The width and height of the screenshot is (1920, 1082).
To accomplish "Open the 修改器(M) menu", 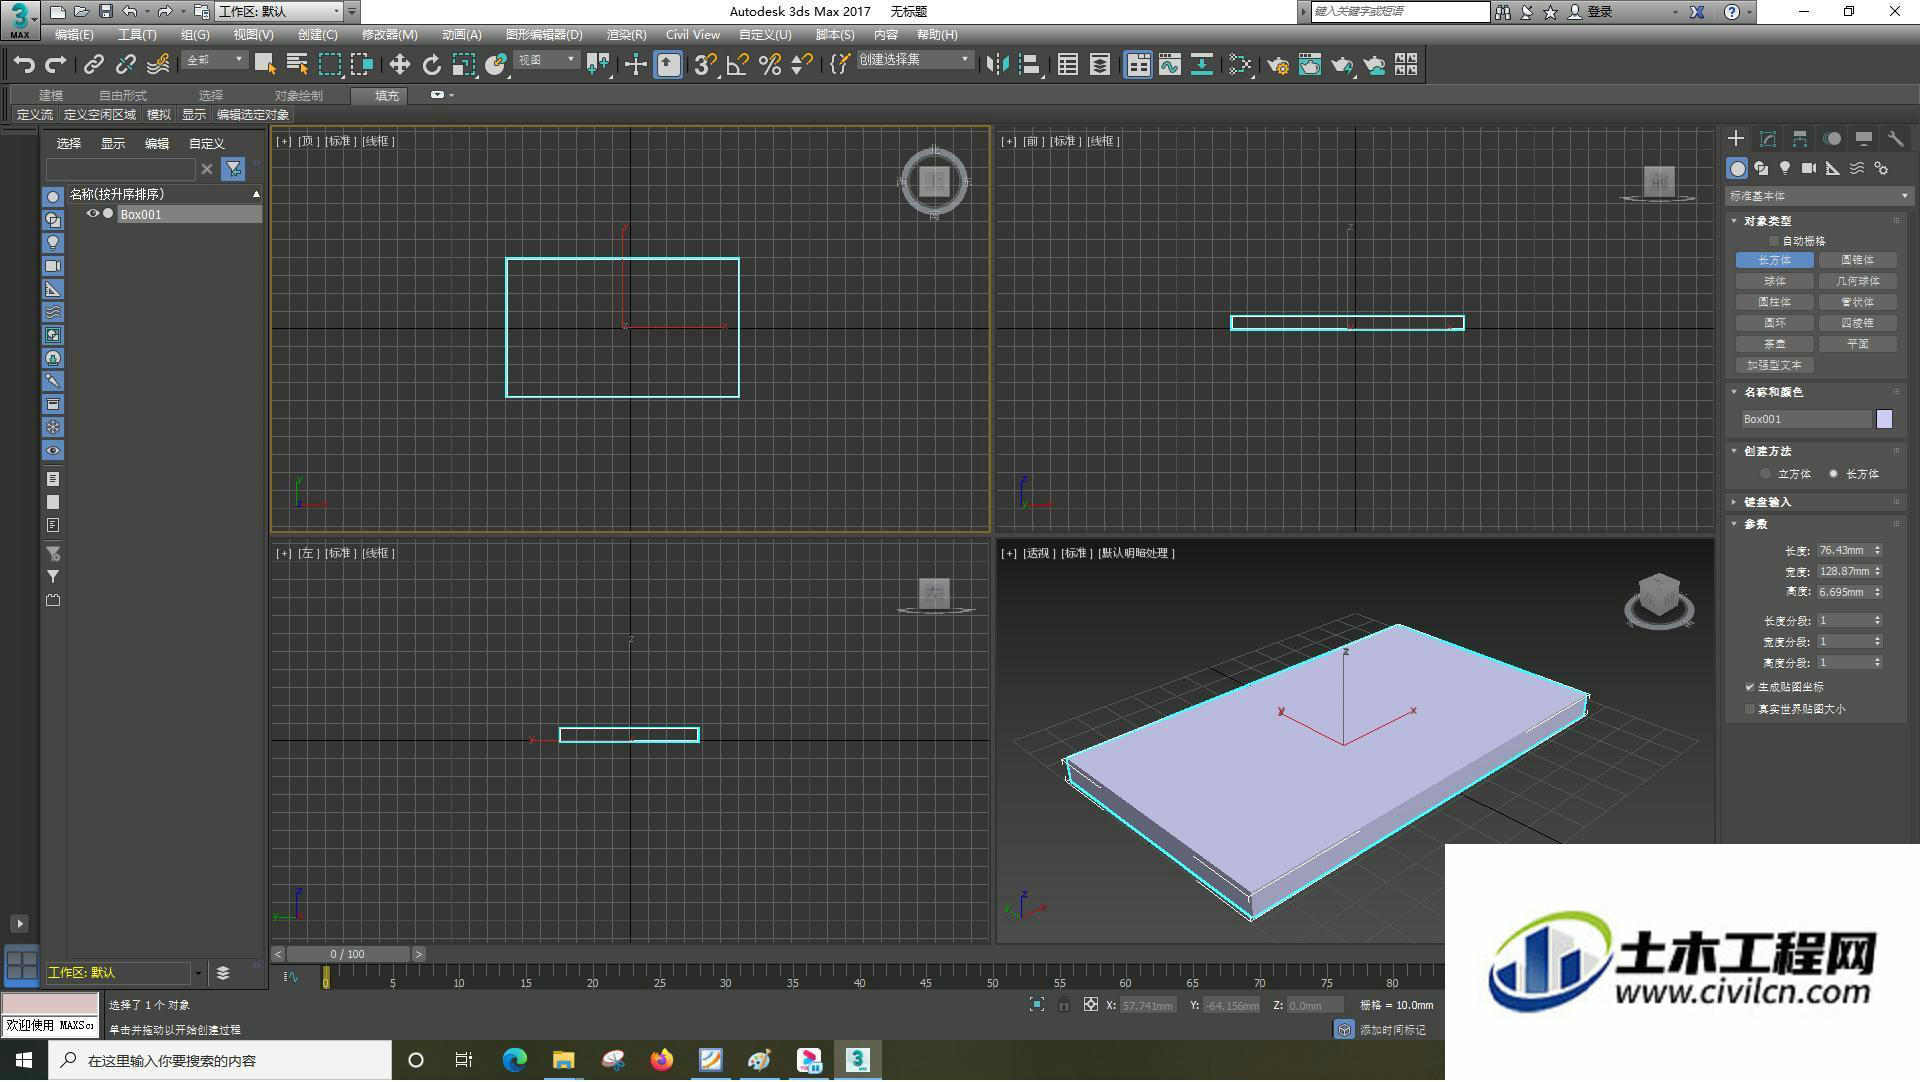I will tap(389, 35).
